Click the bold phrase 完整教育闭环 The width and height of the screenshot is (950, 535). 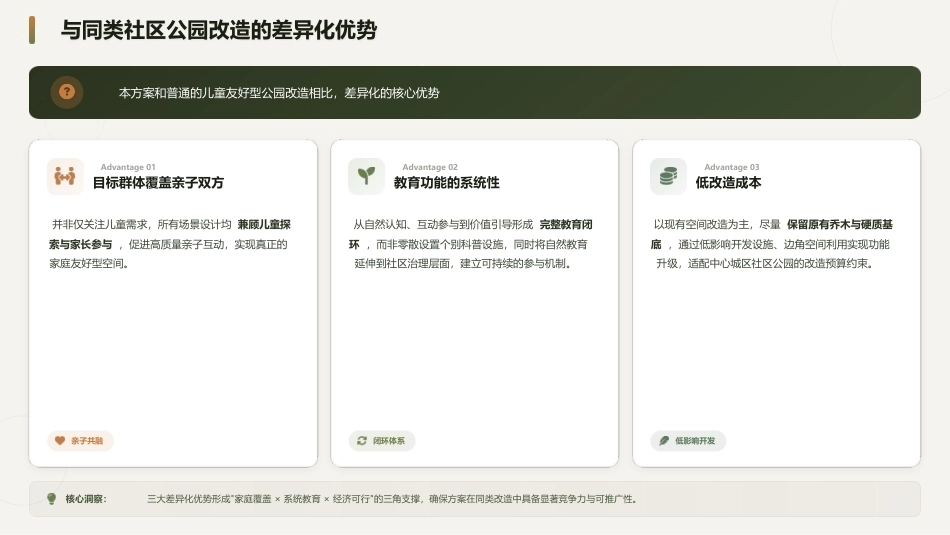(x=471, y=234)
